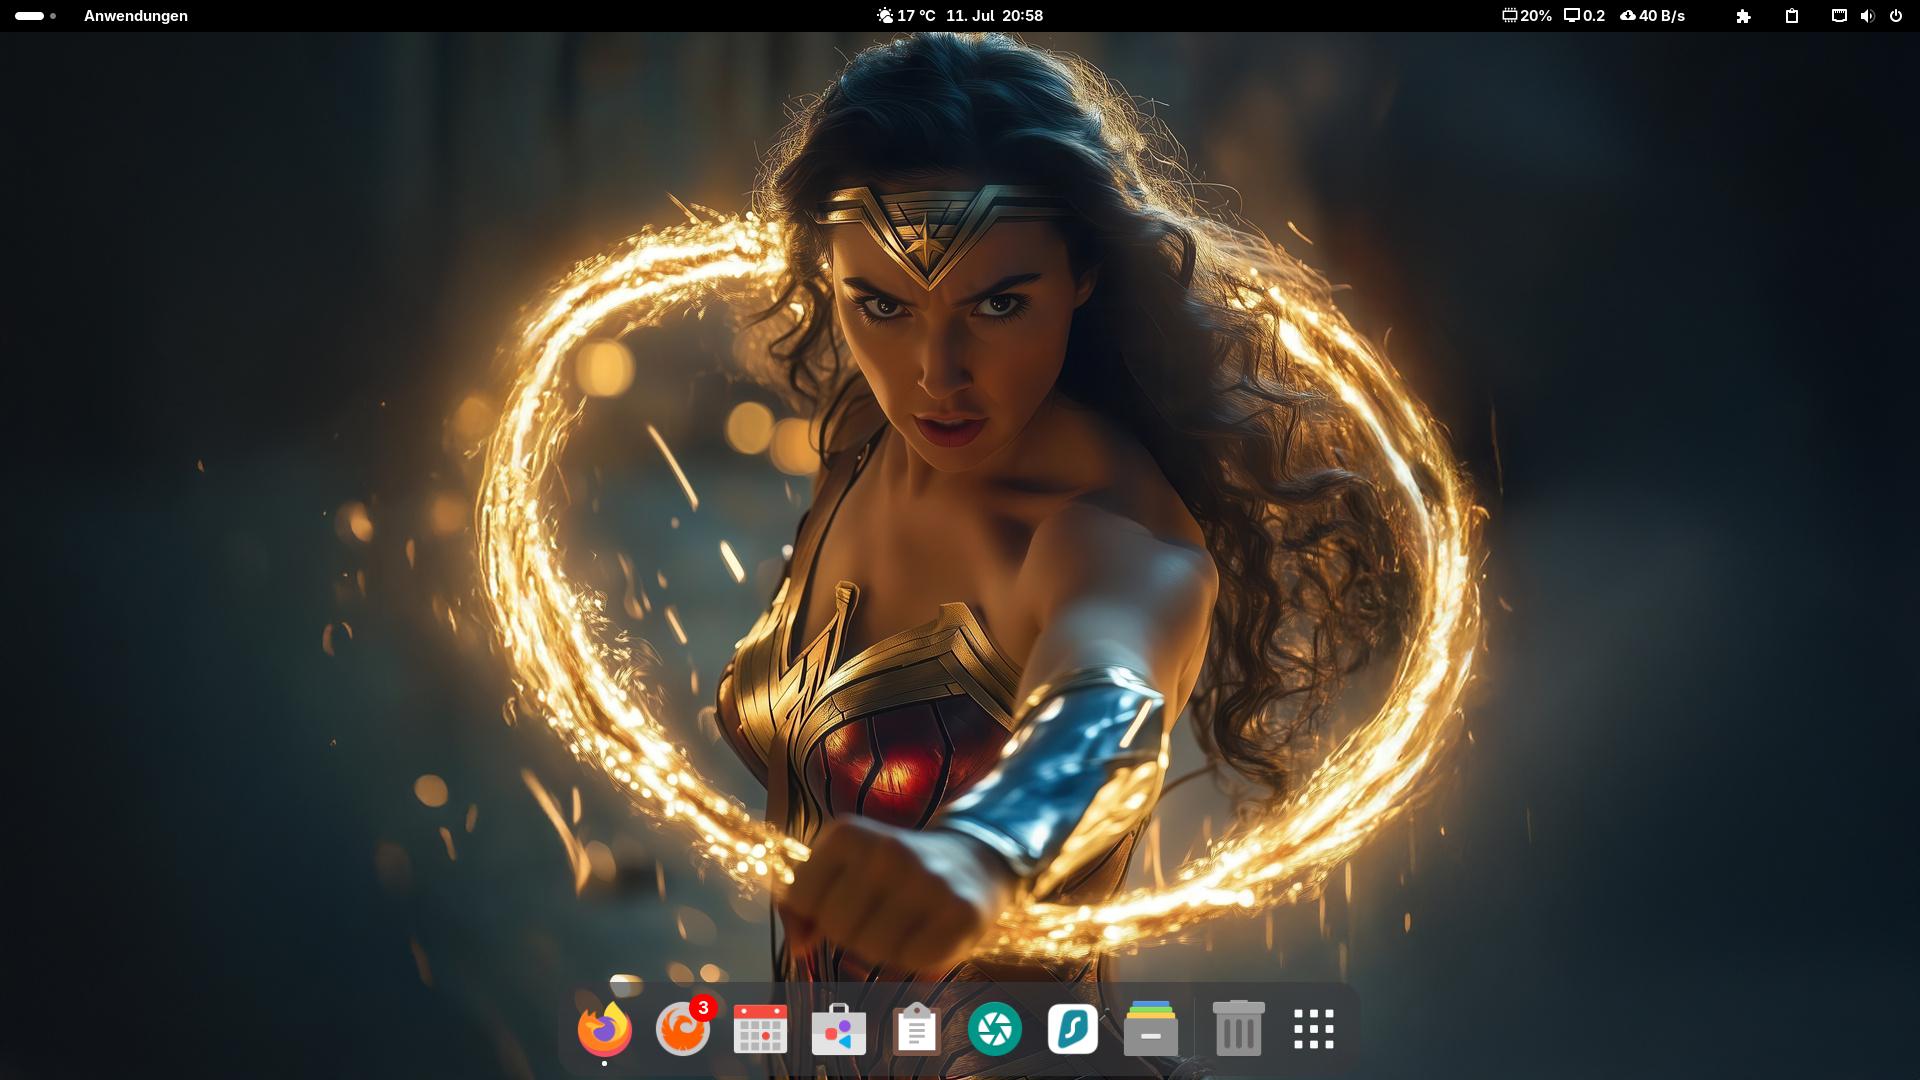This screenshot has height=1080, width=1920.
Task: Open the volume speaker status icon
Action: coord(1866,16)
